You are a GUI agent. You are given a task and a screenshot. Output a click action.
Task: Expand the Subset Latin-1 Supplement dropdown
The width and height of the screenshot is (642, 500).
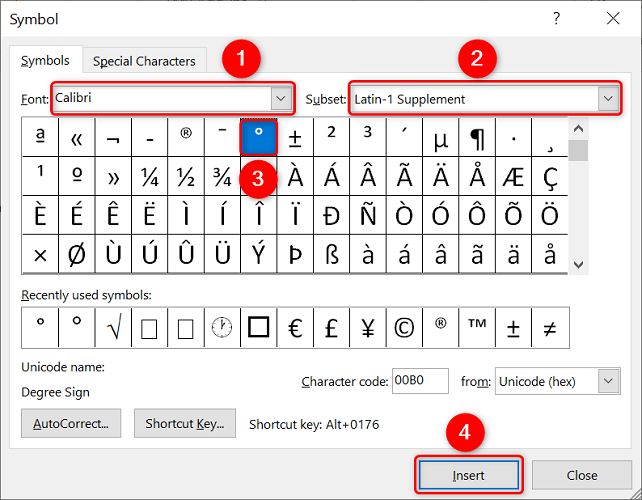pos(607,99)
